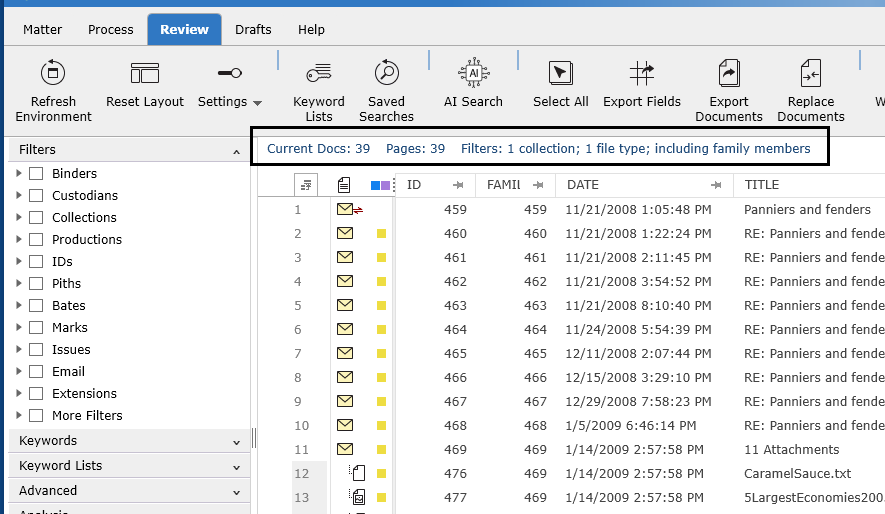Check the Binders filter checkbox

36,173
